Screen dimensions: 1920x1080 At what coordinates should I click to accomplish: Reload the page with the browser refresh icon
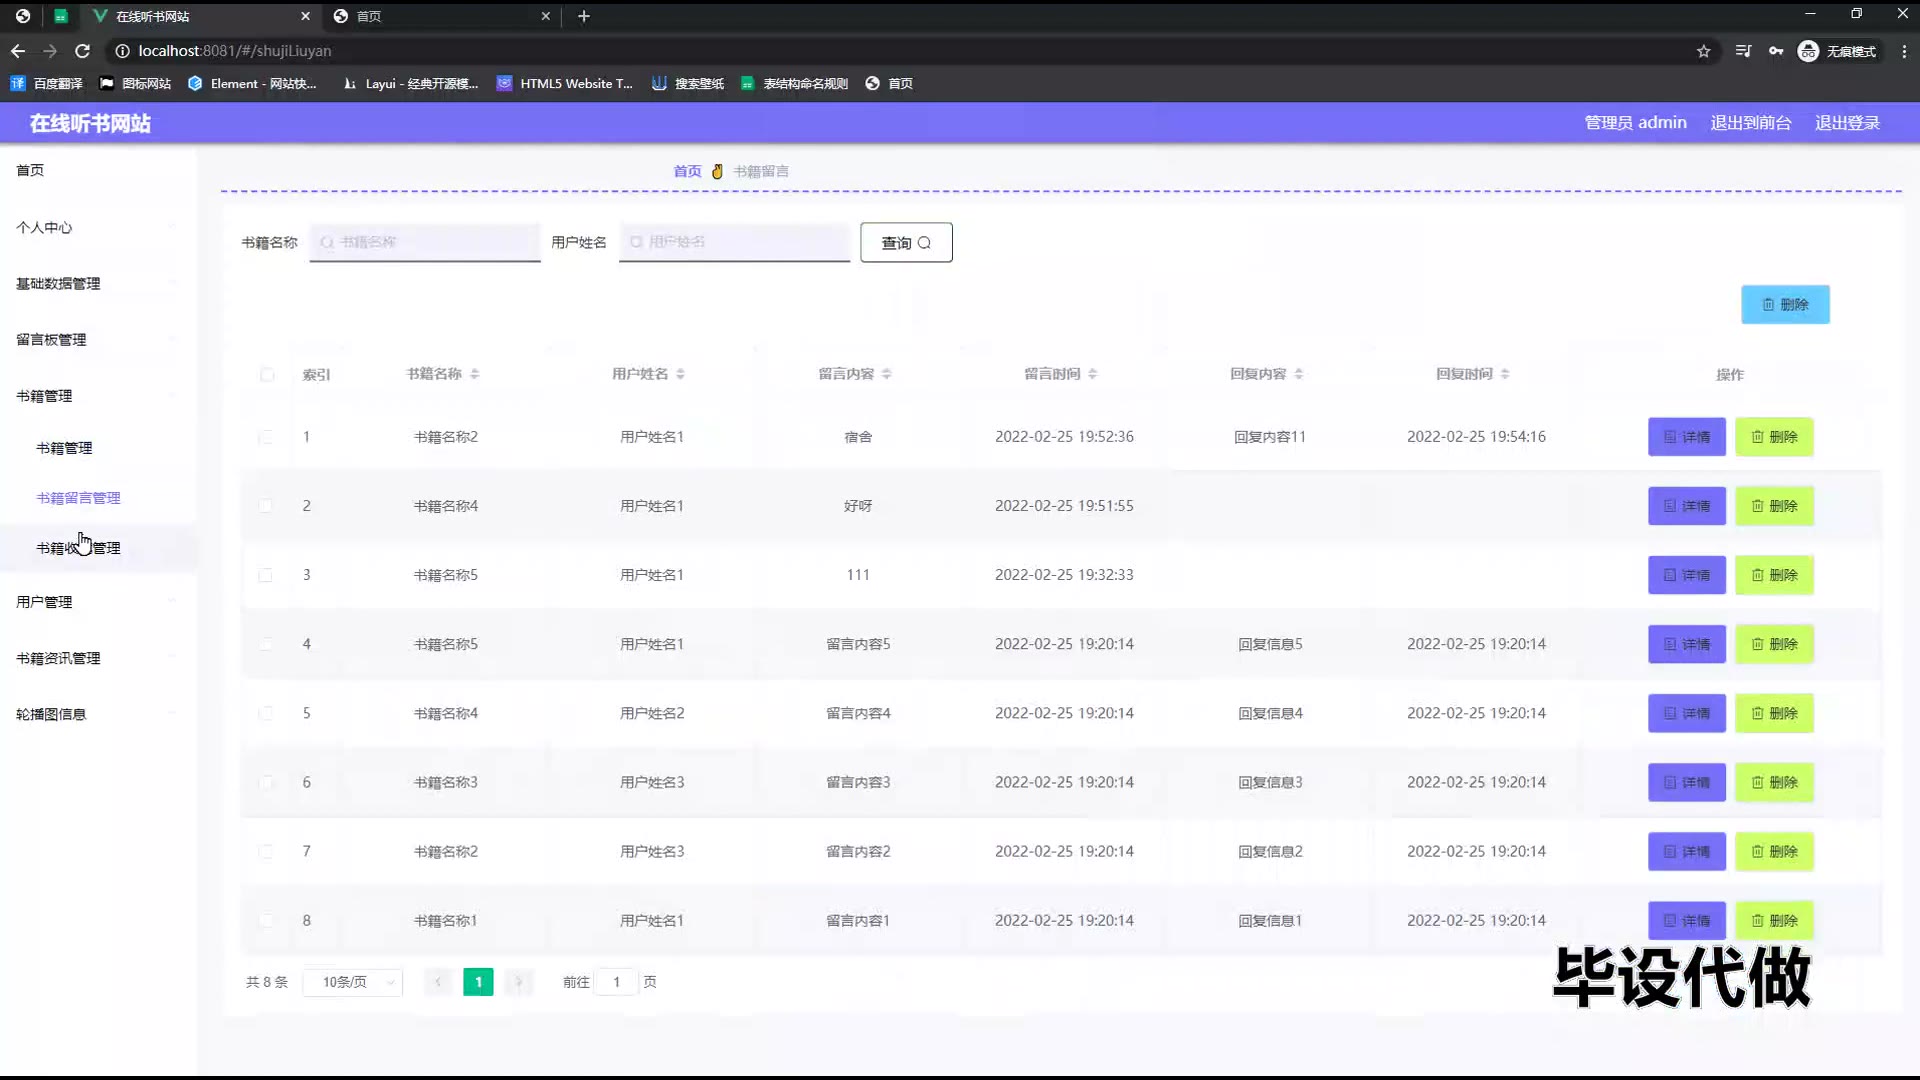pos(83,51)
